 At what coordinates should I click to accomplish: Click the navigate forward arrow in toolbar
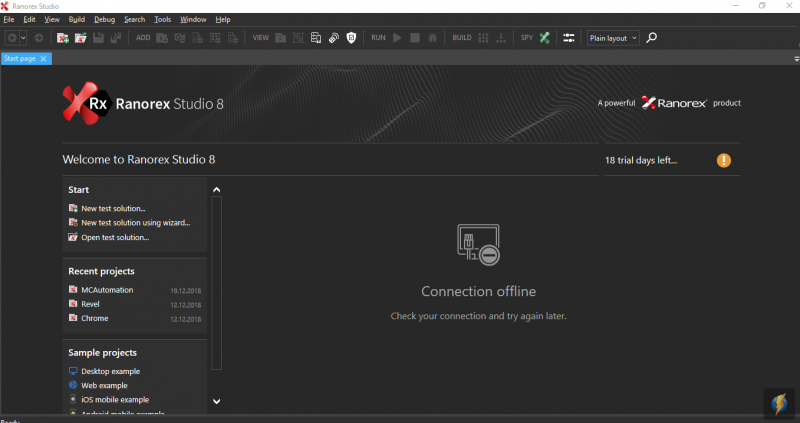pyautogui.click(x=39, y=38)
